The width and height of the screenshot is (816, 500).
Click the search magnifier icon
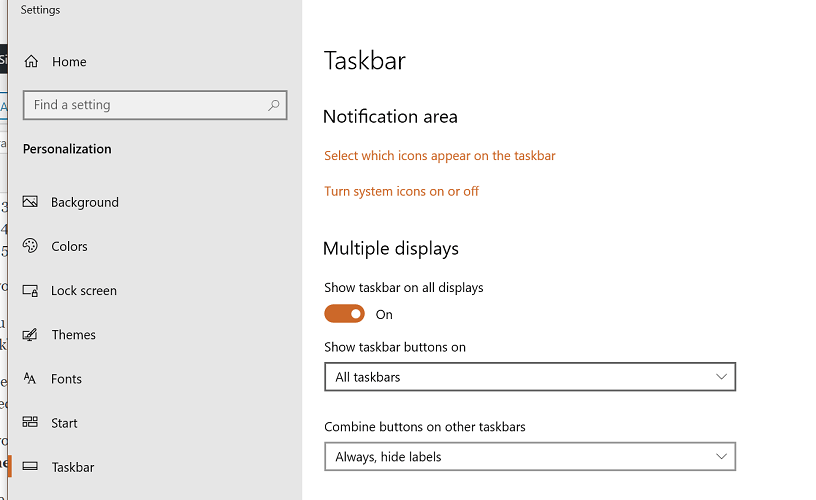tap(273, 105)
